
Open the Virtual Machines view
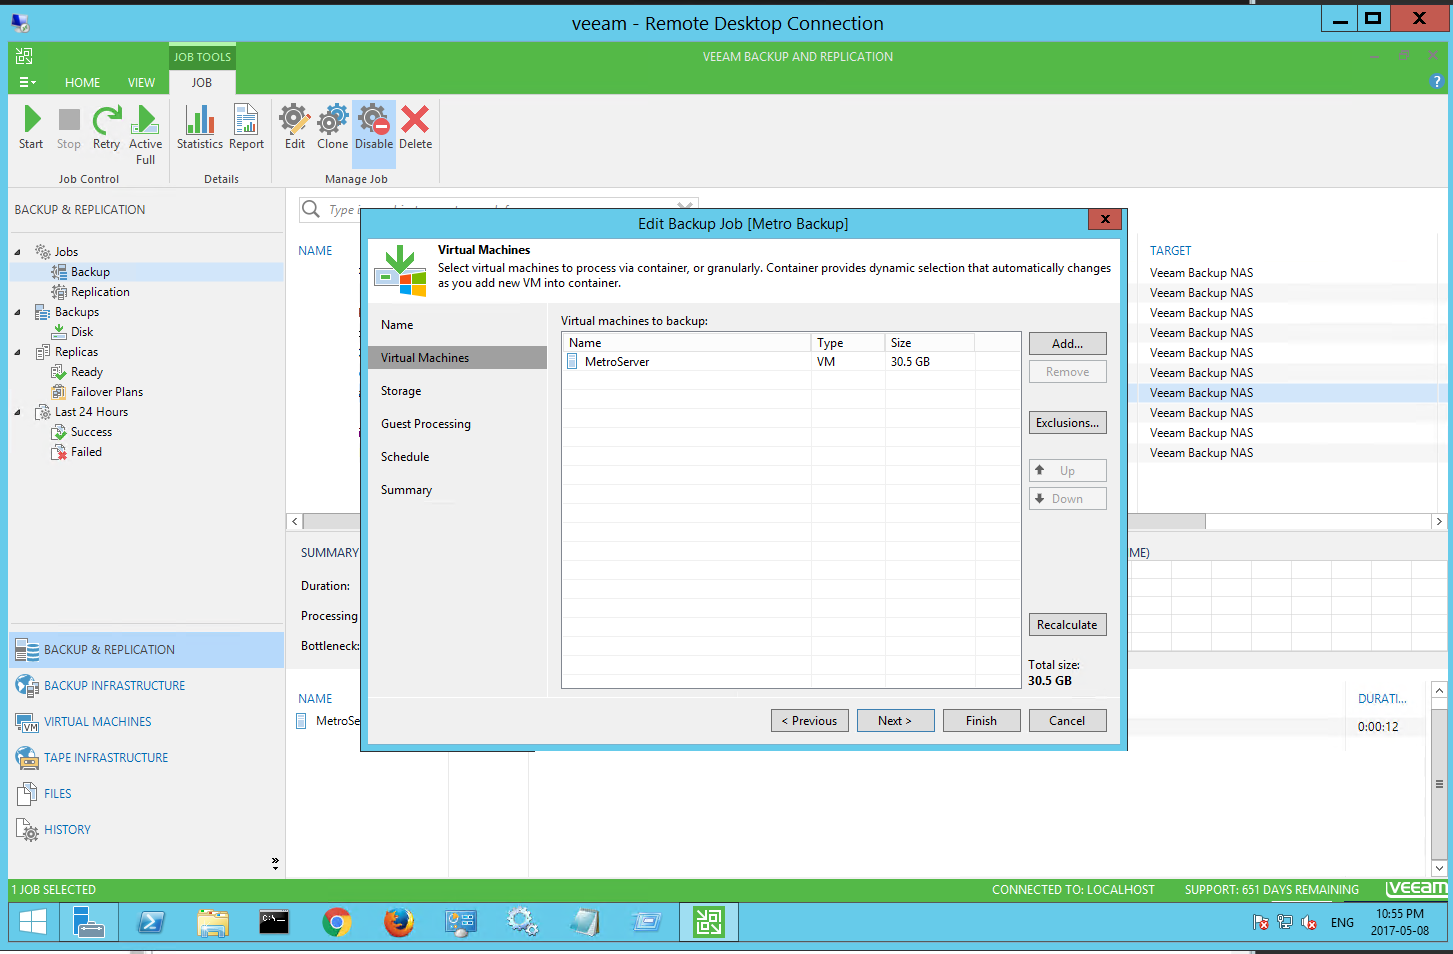pos(147,722)
